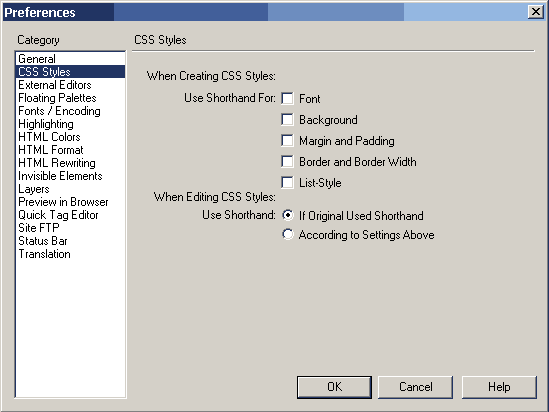Open Help for the Preferences dialog
The height and width of the screenshot is (412, 549).
pos(499,387)
